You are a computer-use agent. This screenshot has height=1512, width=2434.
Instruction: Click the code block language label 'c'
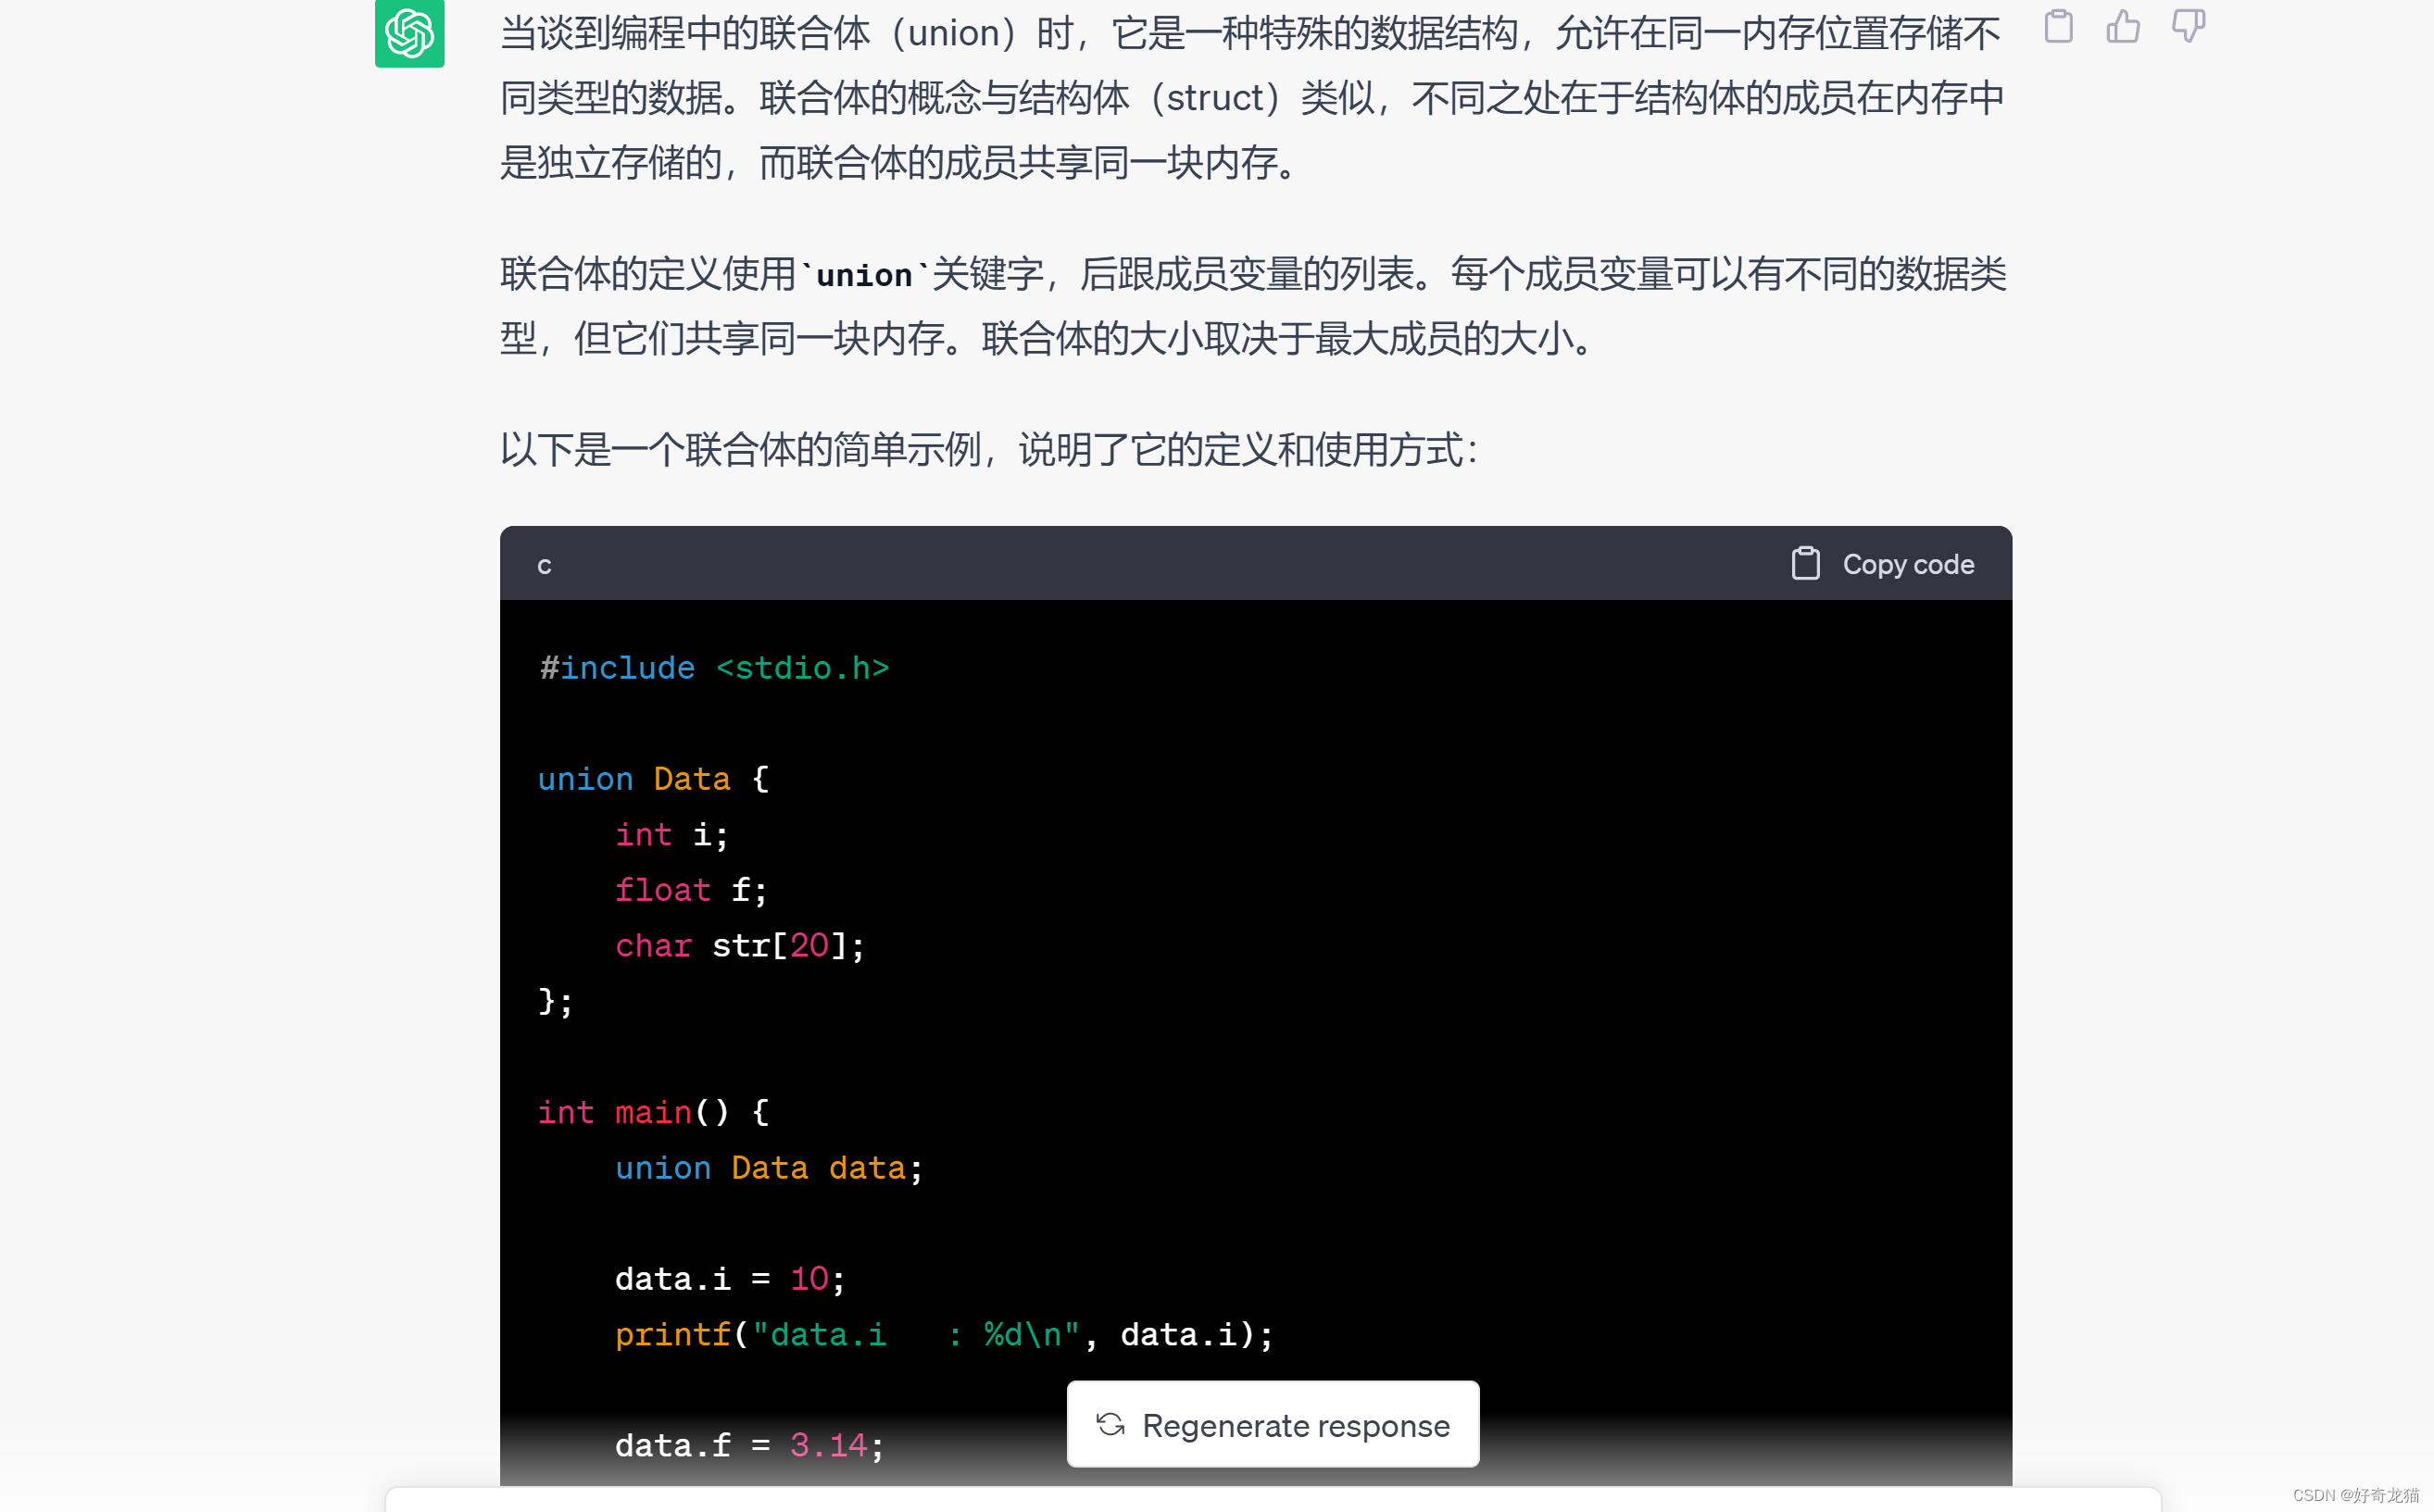pos(544,565)
